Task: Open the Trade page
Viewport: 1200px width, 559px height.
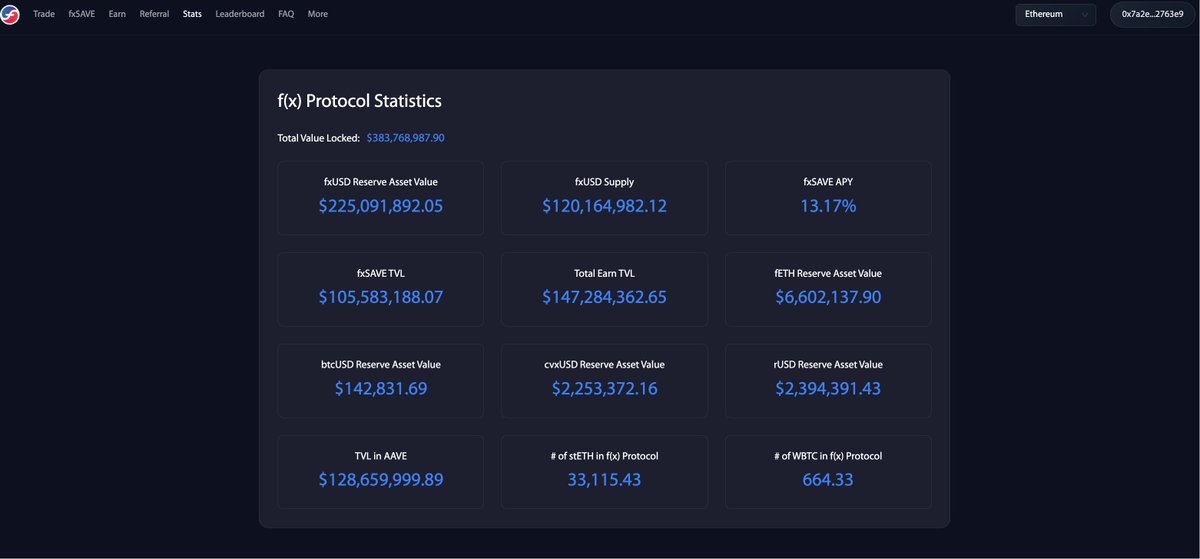Action: tap(44, 15)
